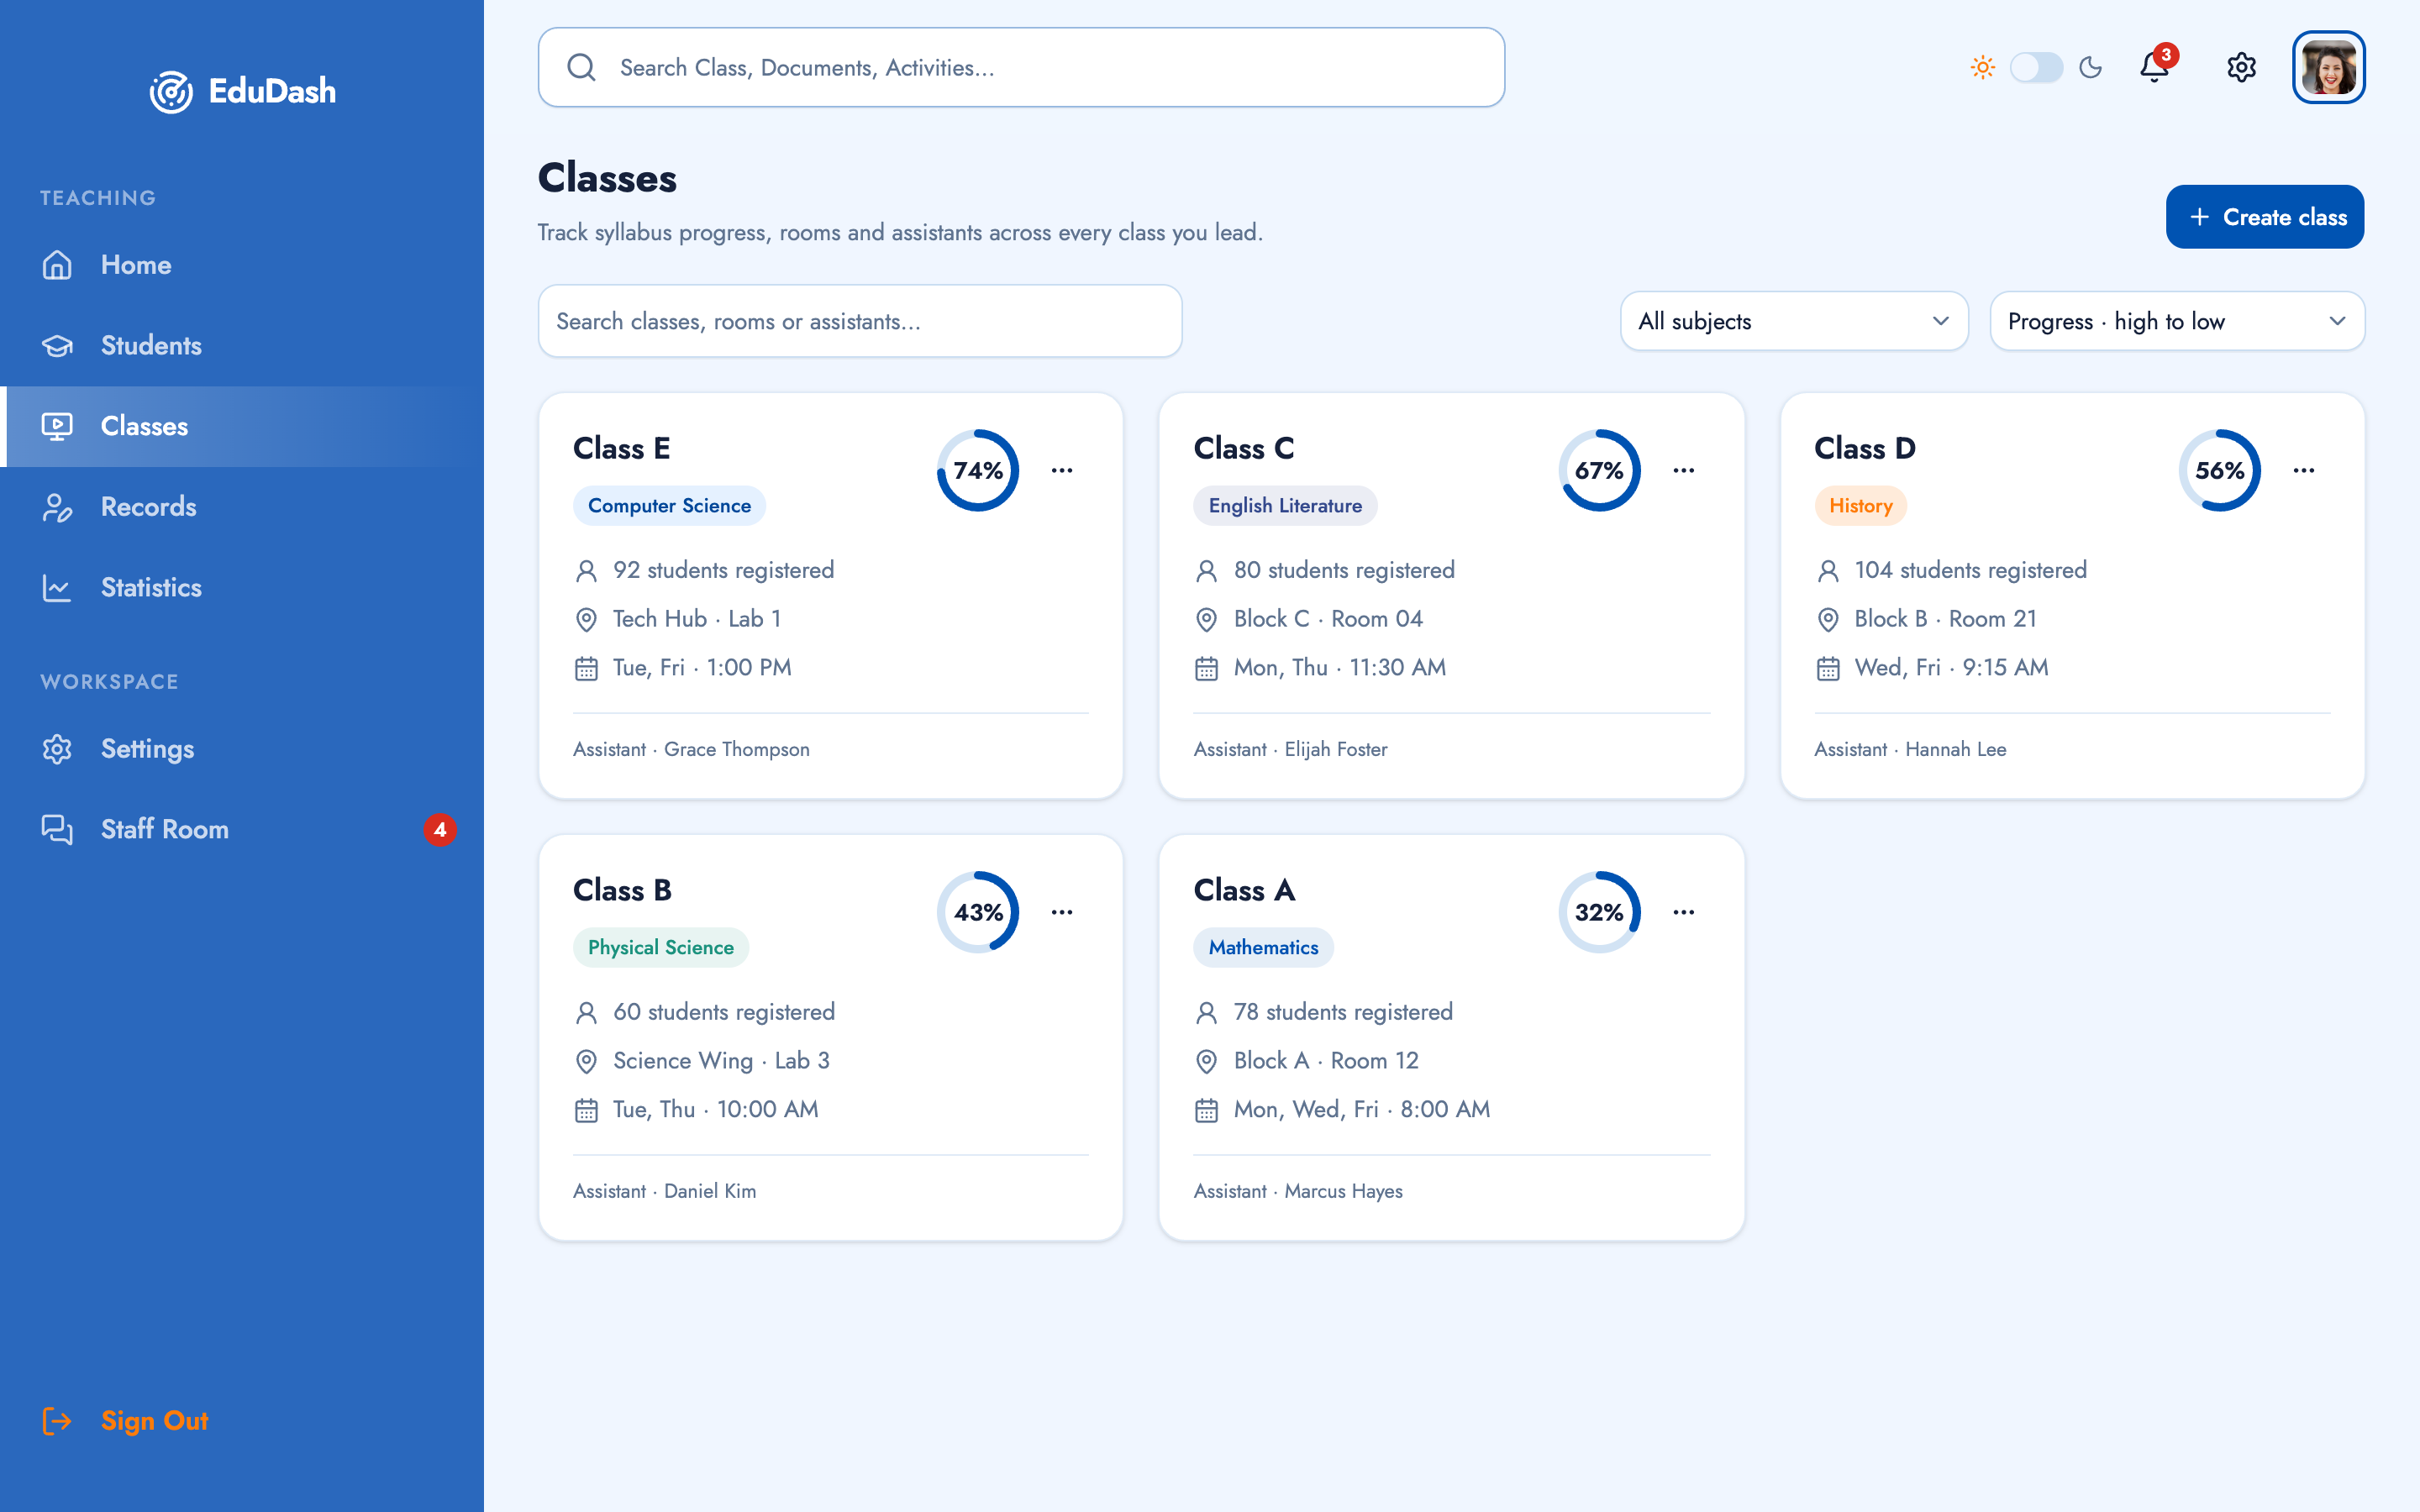Click the 74% progress ring
This screenshot has height=1512, width=2420.
(x=978, y=470)
